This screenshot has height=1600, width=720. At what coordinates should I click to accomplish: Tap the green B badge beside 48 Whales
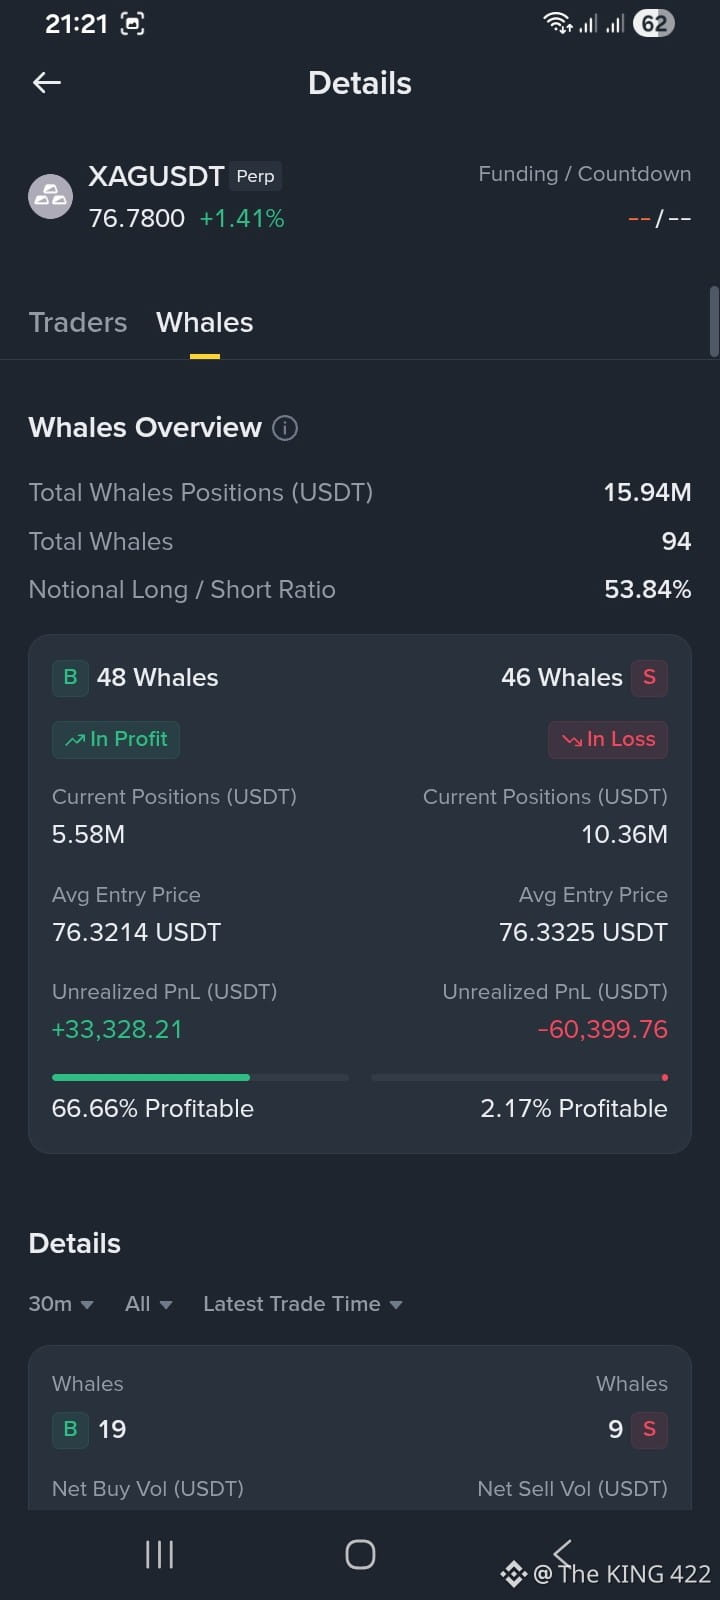pyautogui.click(x=70, y=677)
